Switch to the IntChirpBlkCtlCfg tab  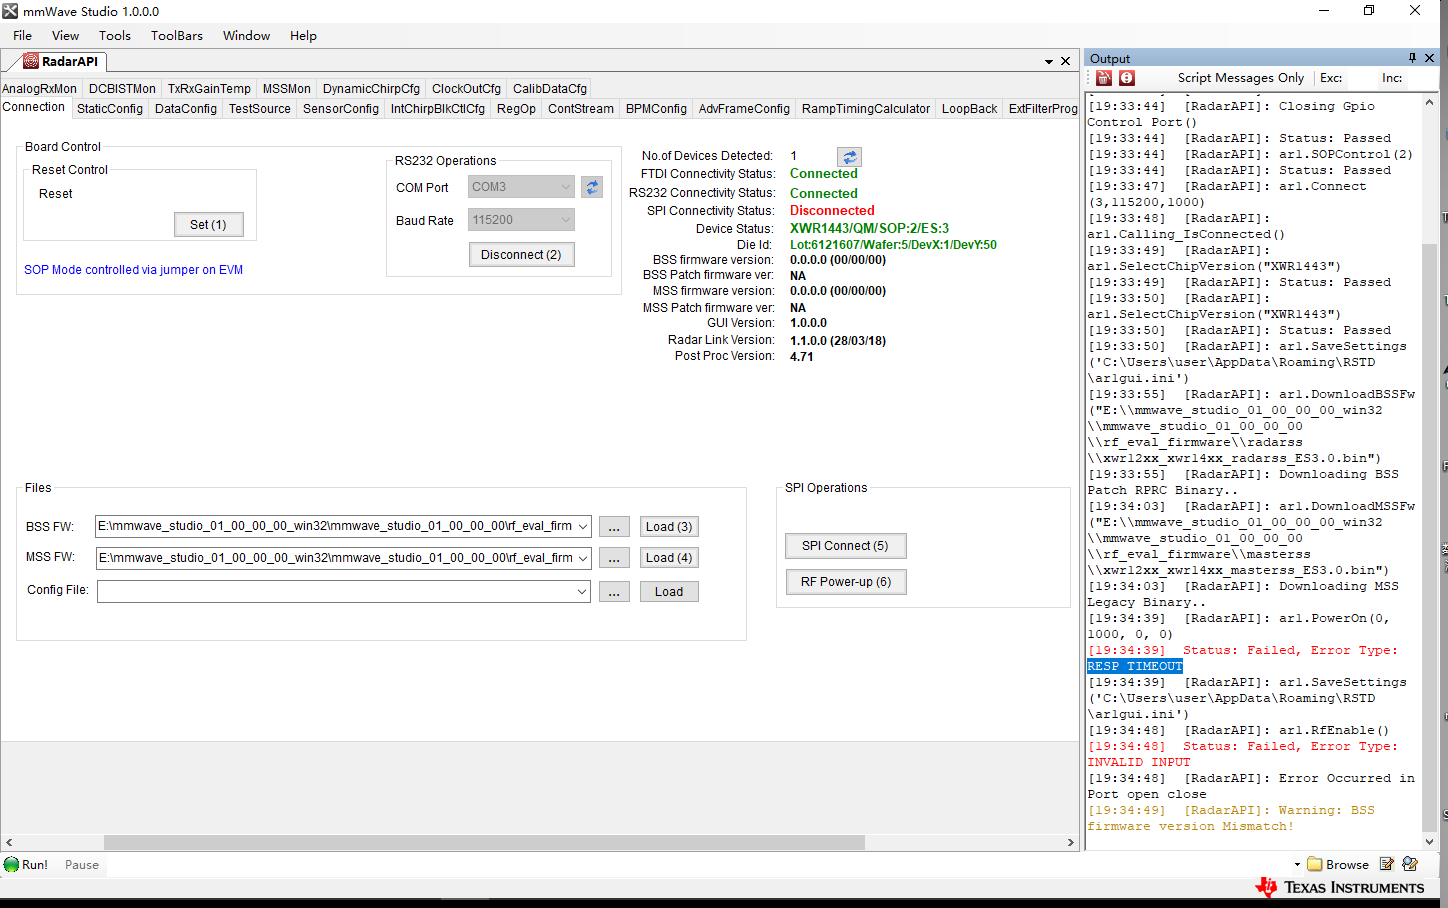(438, 109)
